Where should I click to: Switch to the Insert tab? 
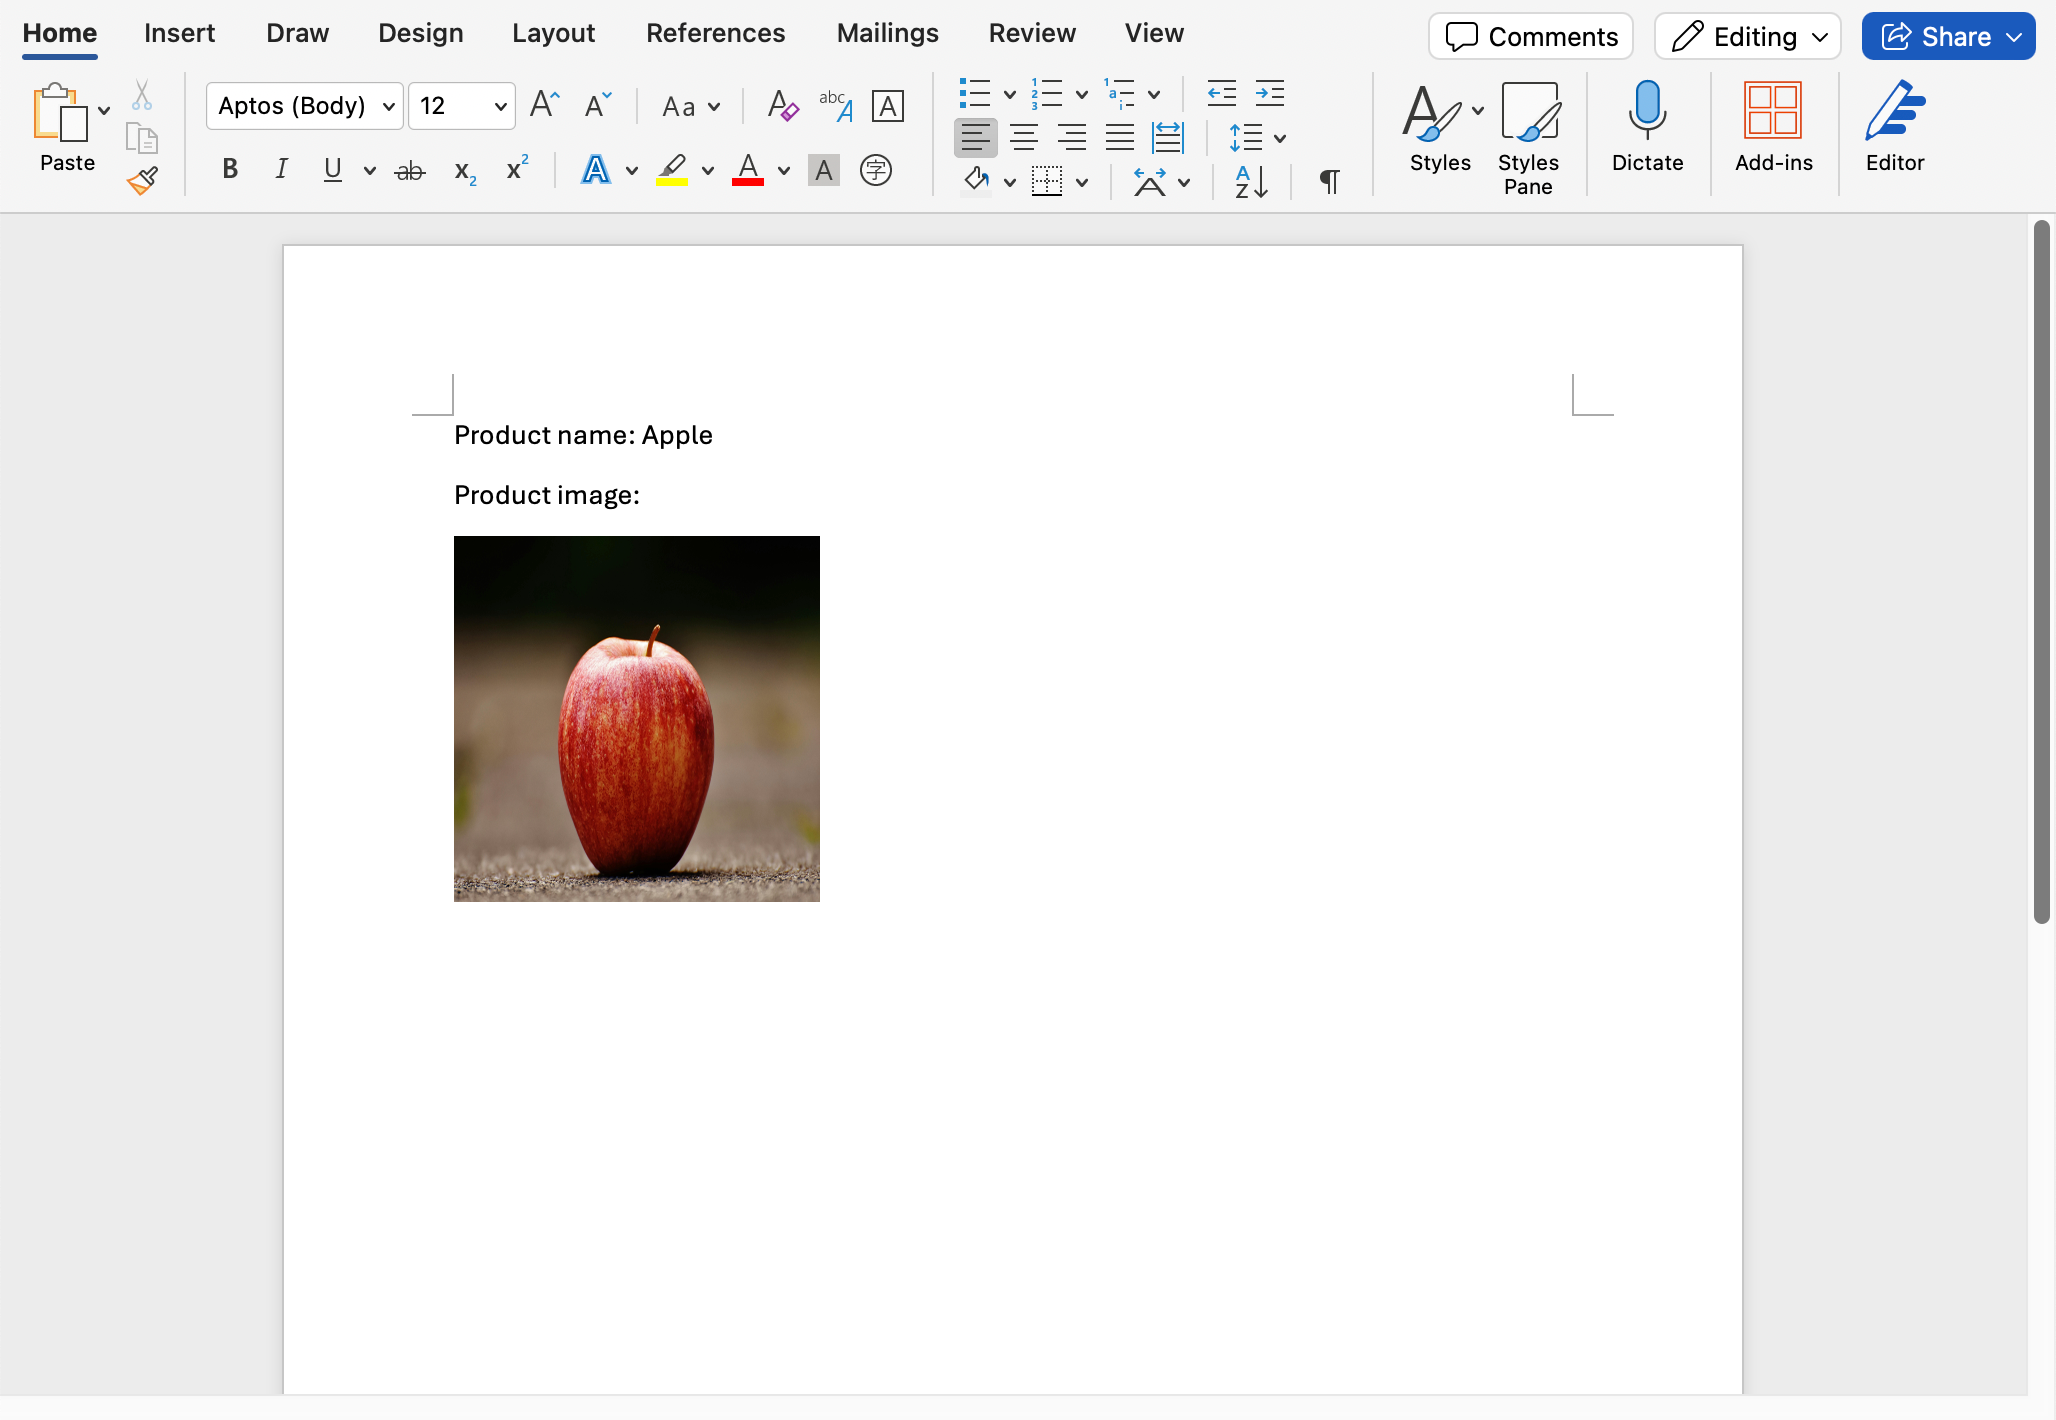[179, 33]
